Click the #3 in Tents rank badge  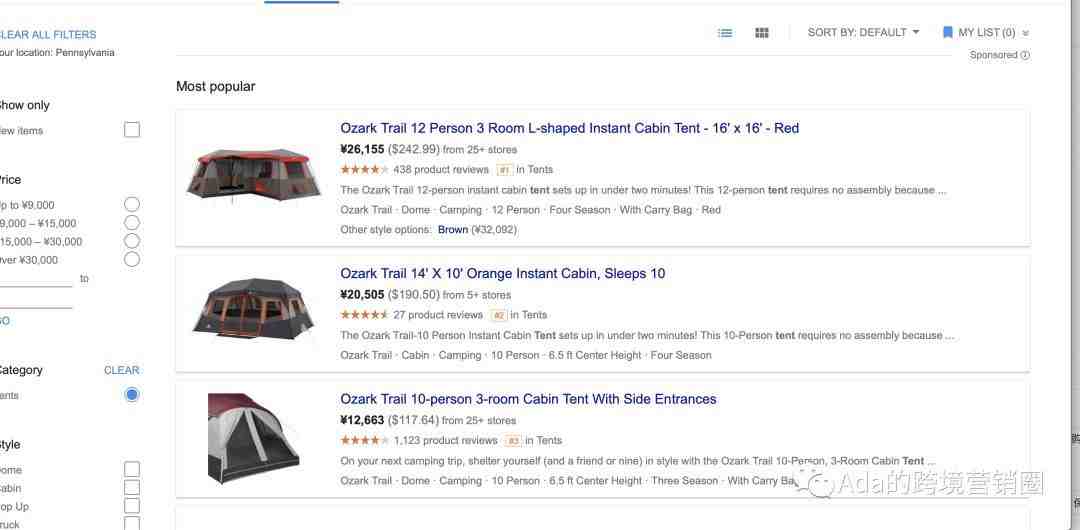(x=513, y=440)
